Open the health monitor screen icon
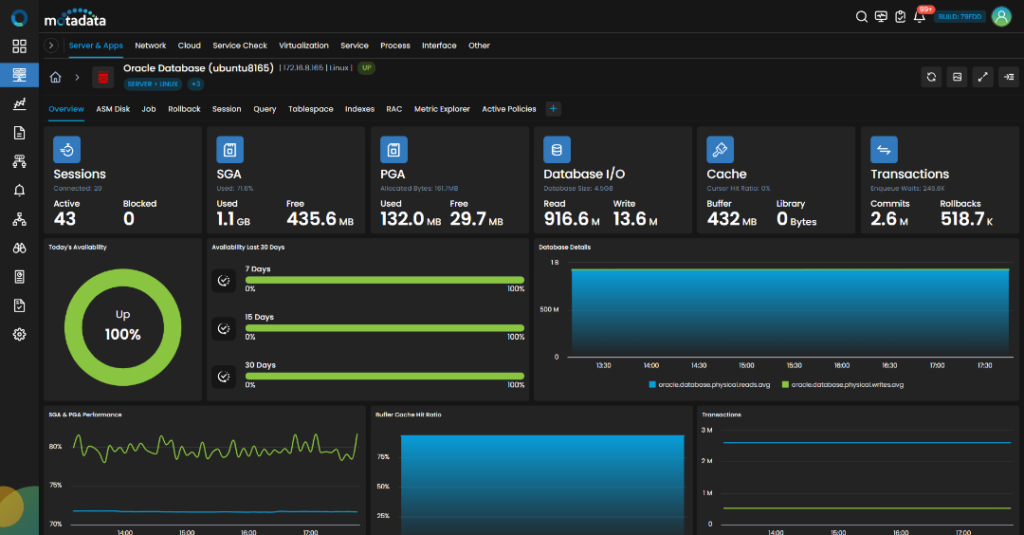1024x535 pixels. click(x=880, y=16)
